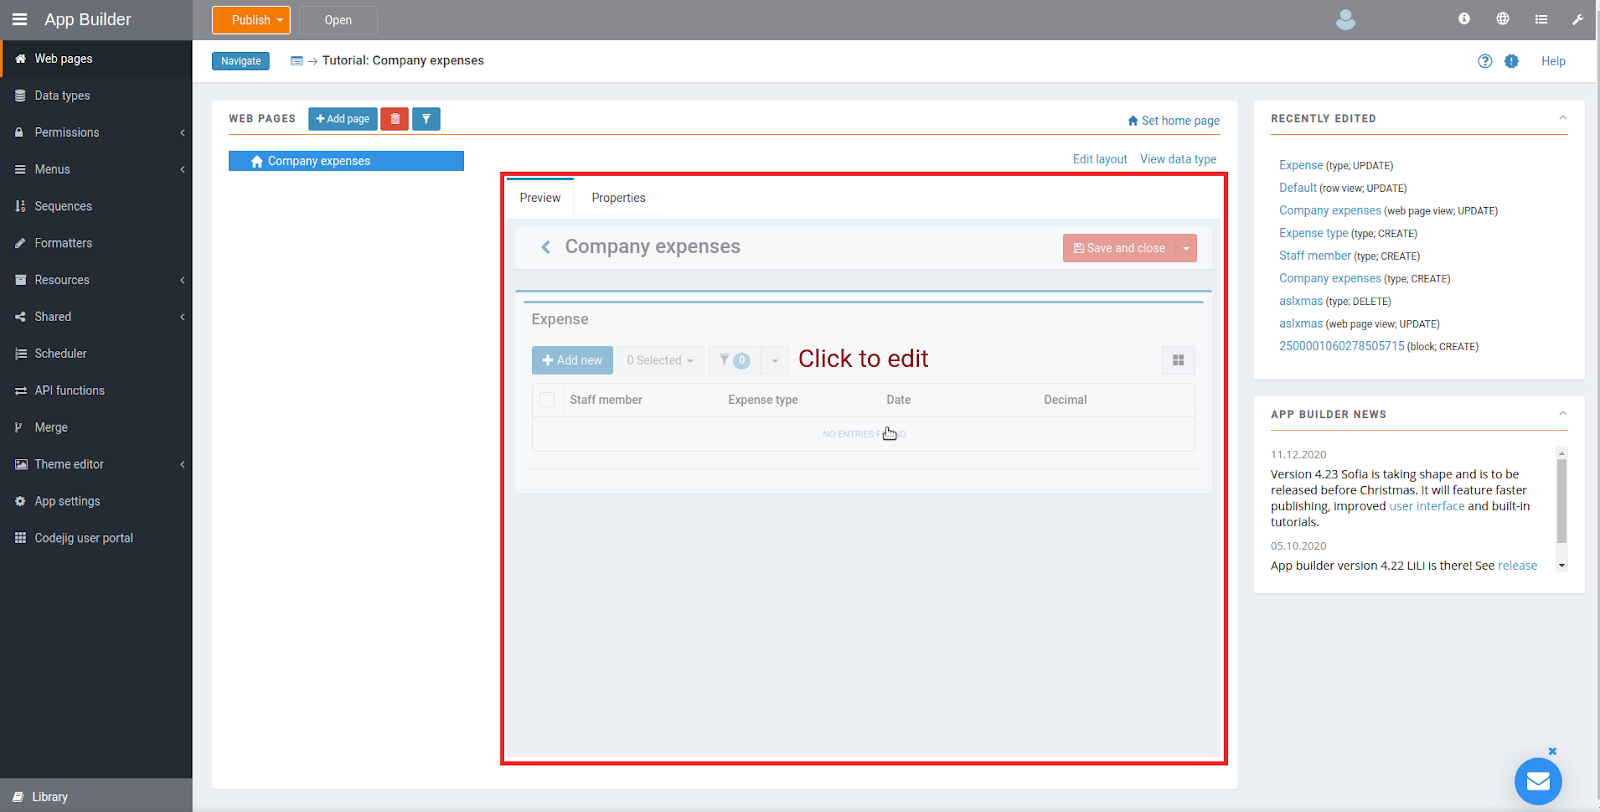1600x812 pixels.
Task: Toggle the hamburger menu beside App Builder
Action: pos(19,19)
